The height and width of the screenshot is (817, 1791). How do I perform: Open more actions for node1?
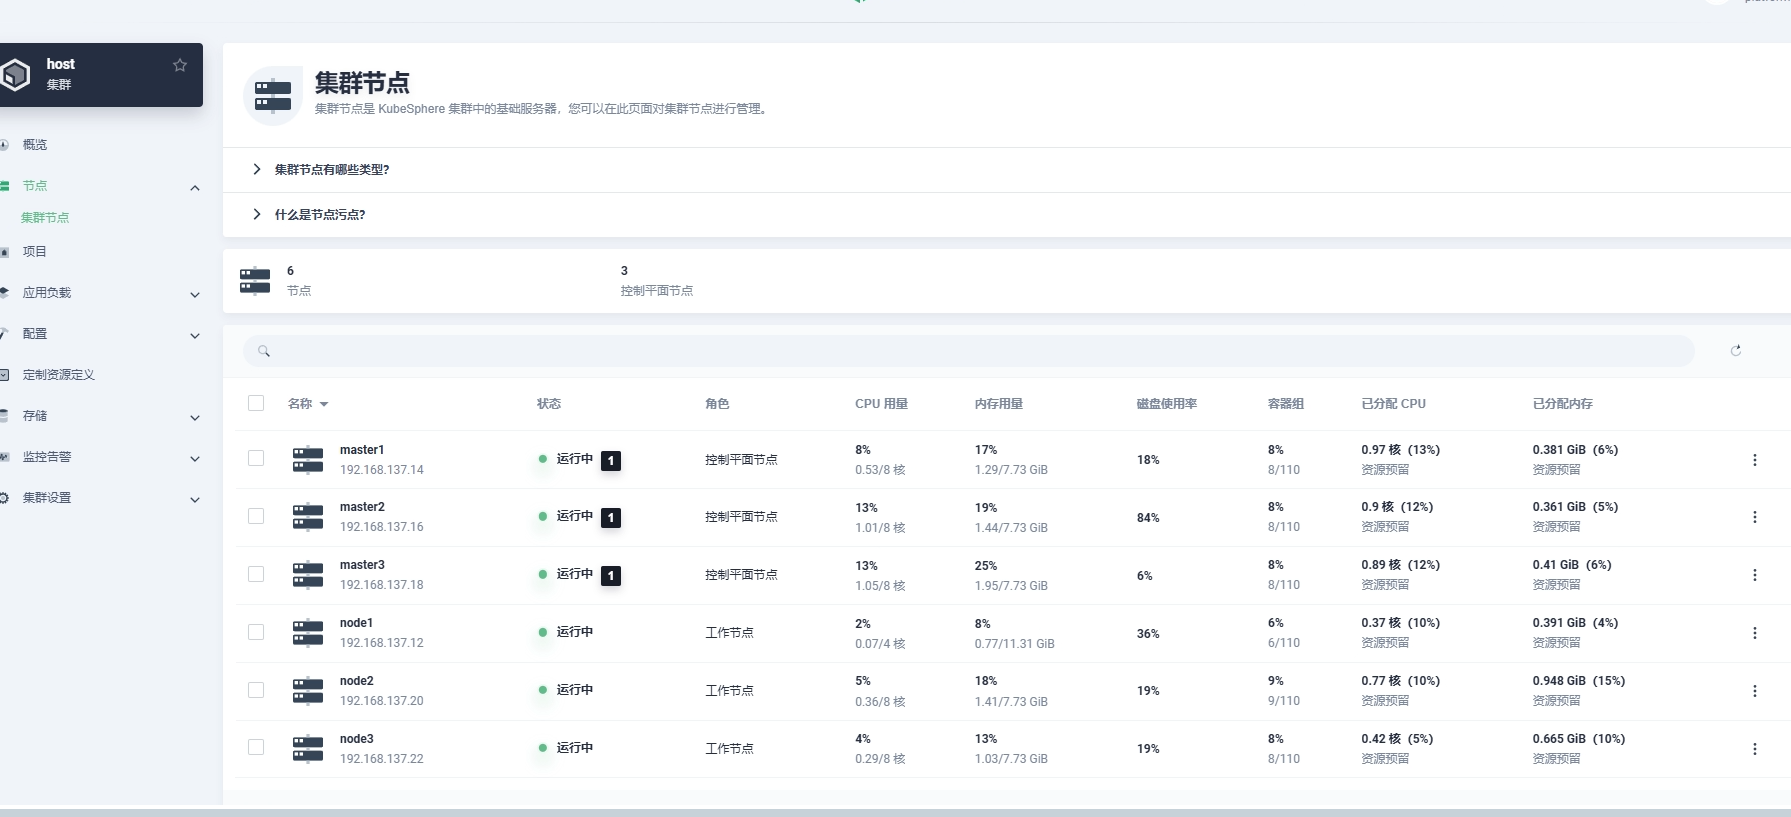point(1754,633)
